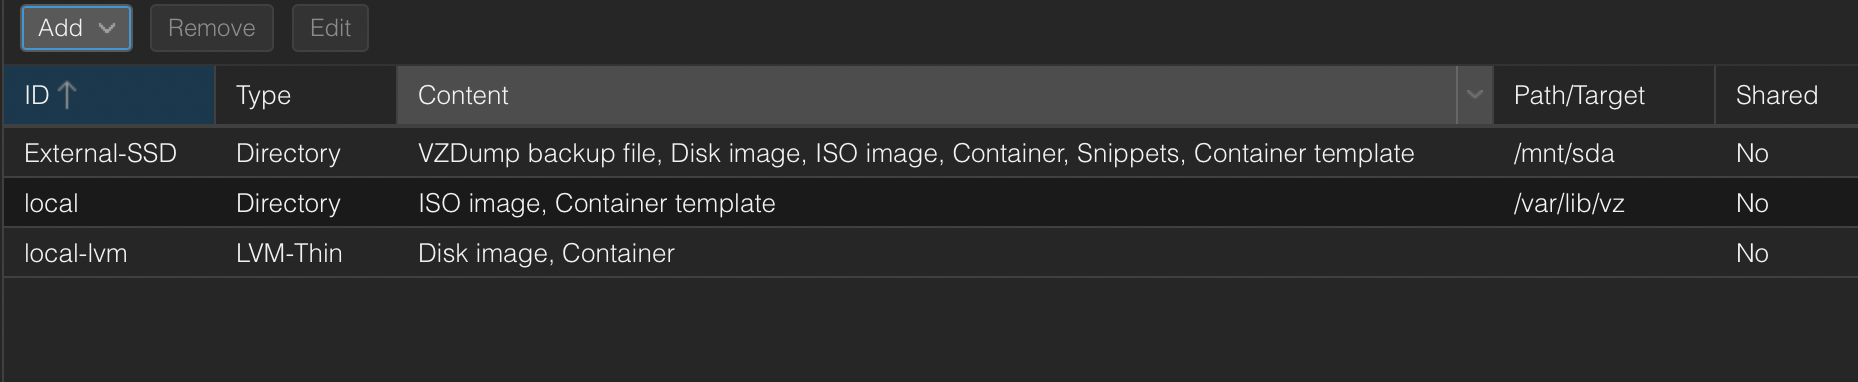Click 'Disk image, Container' content cell
The width and height of the screenshot is (1858, 382).
[546, 253]
